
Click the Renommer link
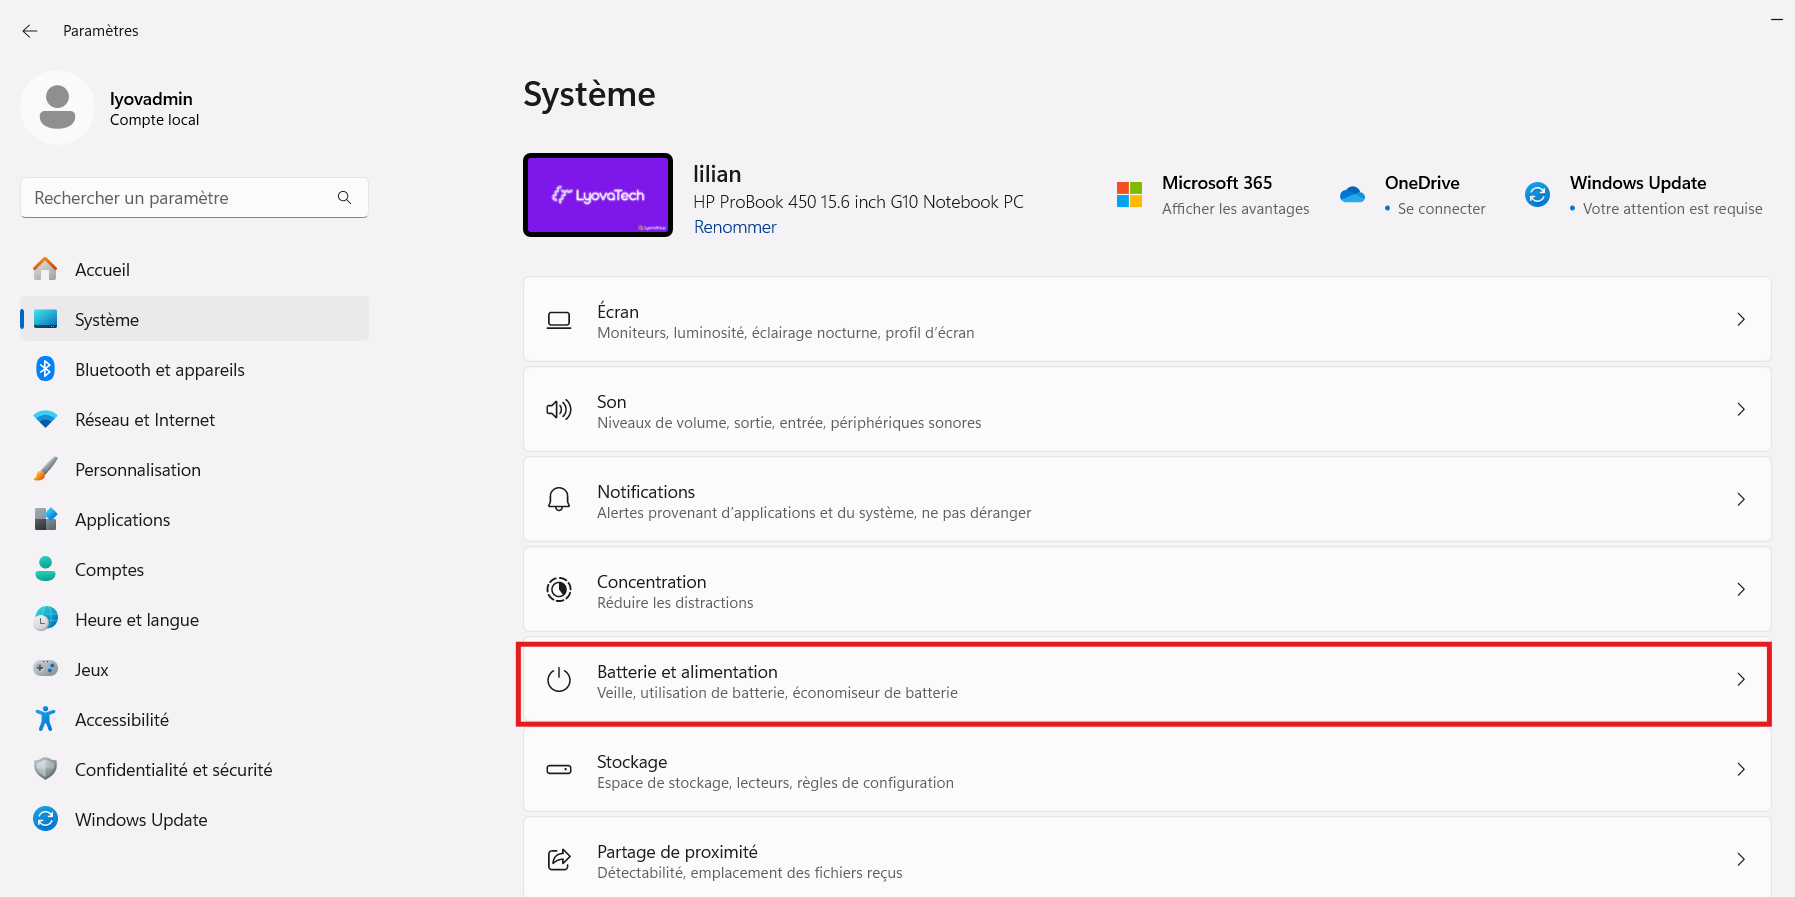[735, 227]
